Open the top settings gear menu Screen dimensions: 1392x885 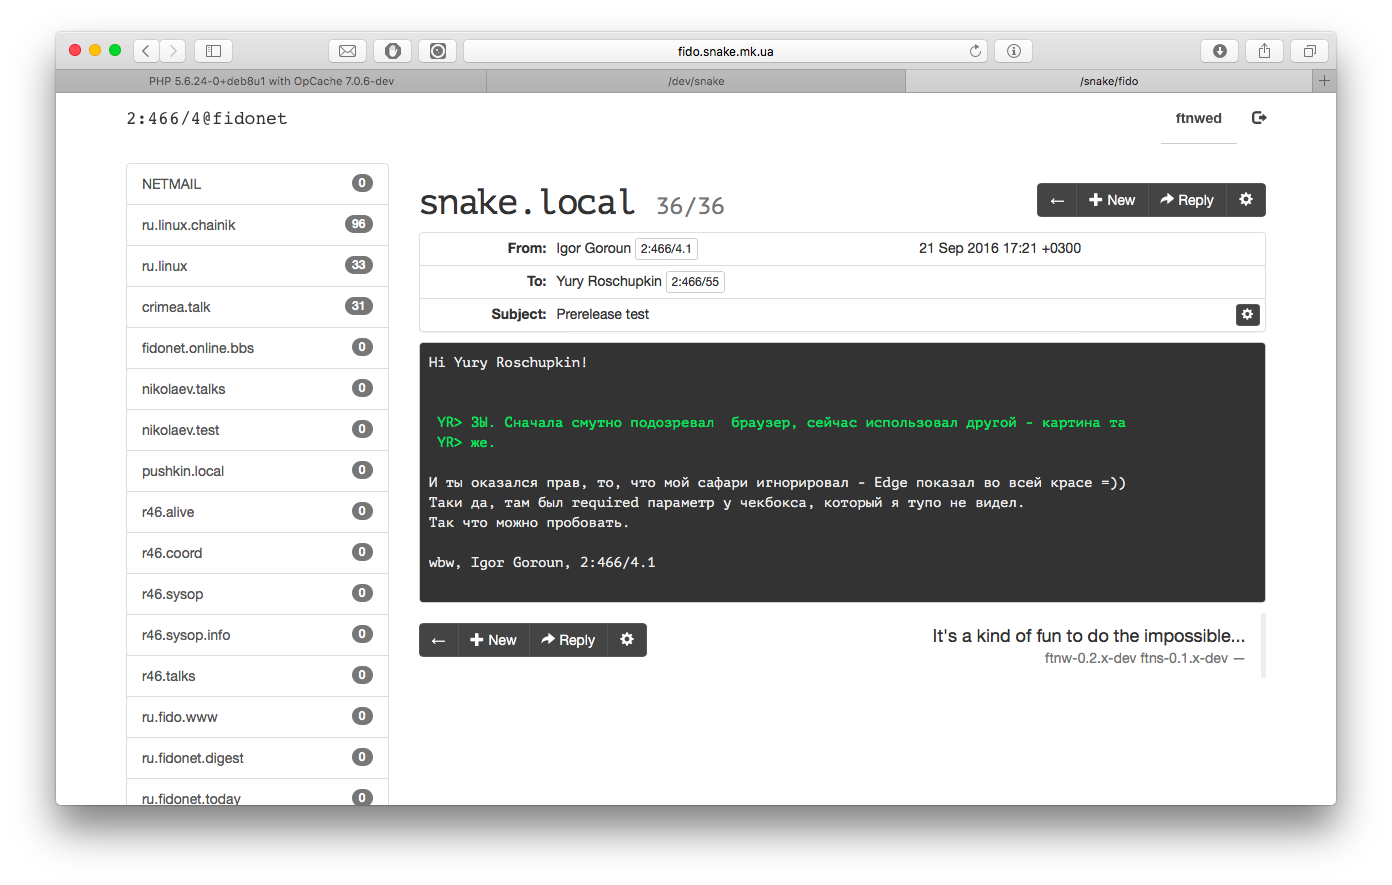pos(1245,200)
